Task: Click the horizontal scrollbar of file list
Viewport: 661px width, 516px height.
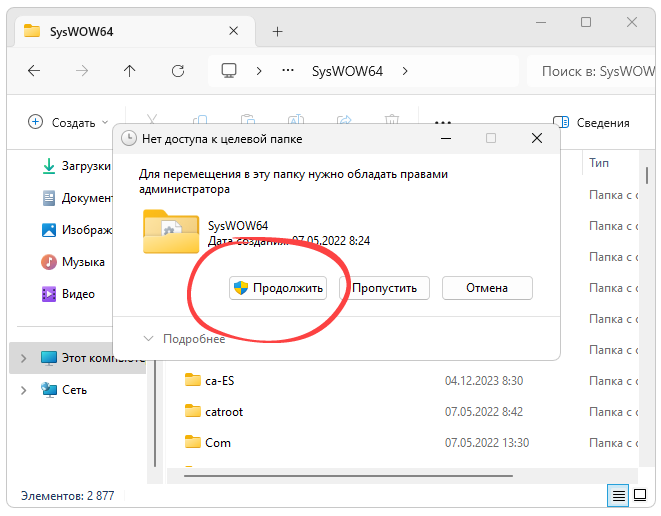Action: click(348, 476)
